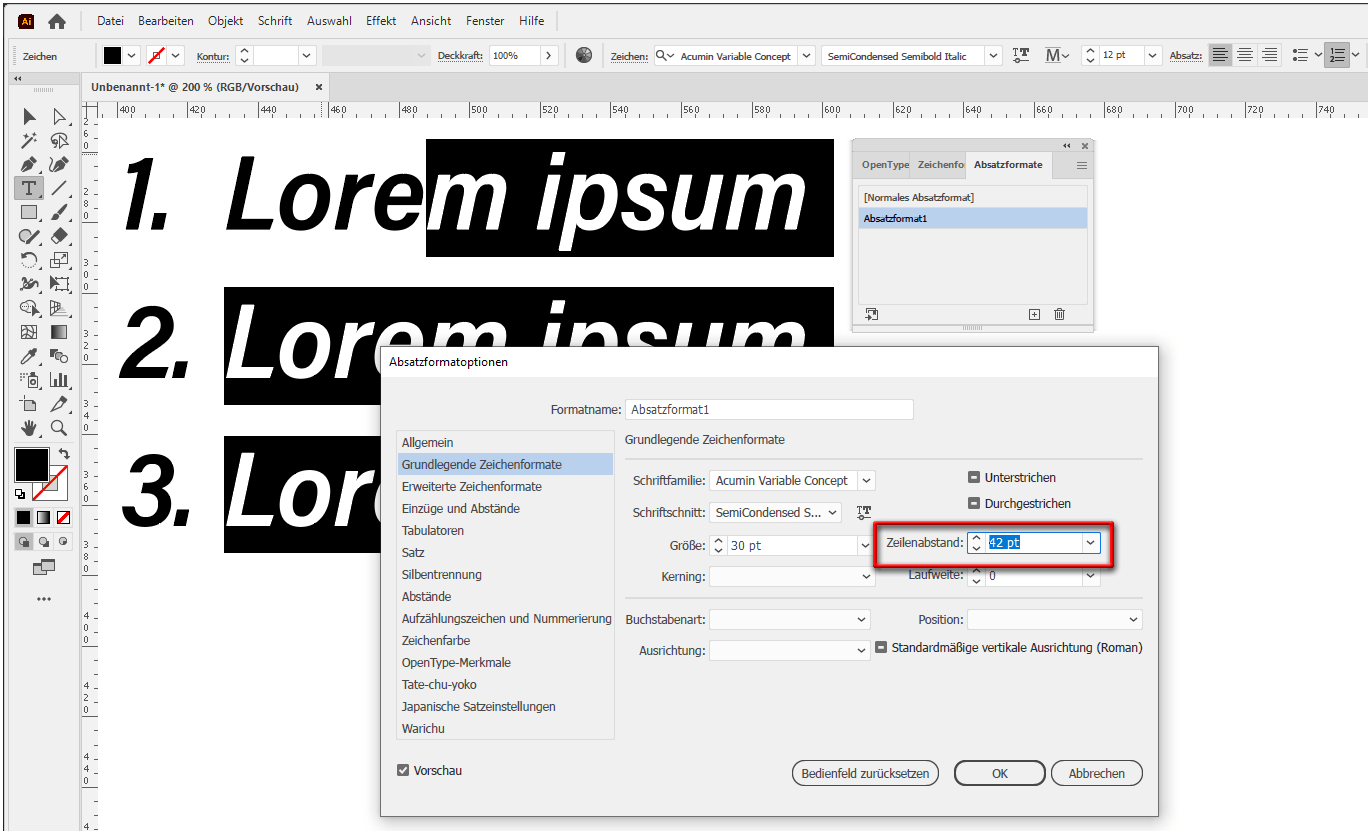This screenshot has height=835, width=1372.
Task: Select the Type tool in the toolbar
Action: [29, 187]
